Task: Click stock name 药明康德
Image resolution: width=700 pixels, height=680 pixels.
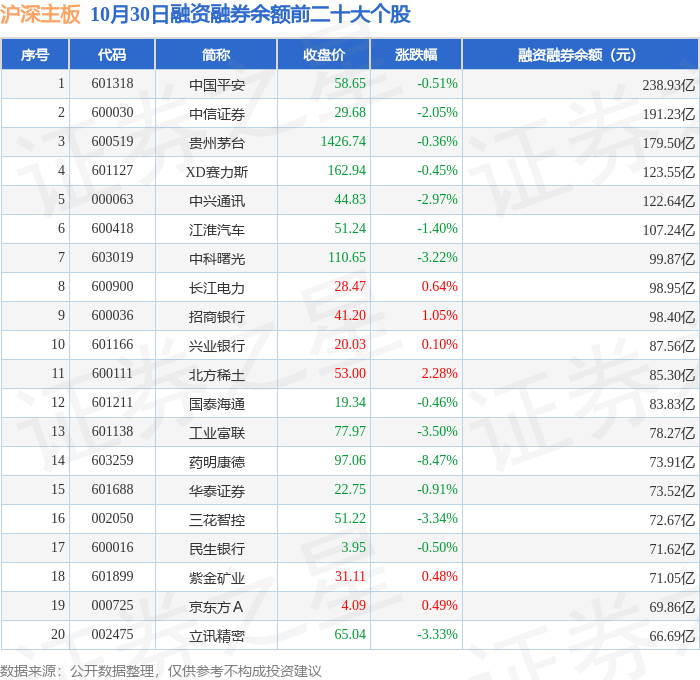Action: (217, 462)
